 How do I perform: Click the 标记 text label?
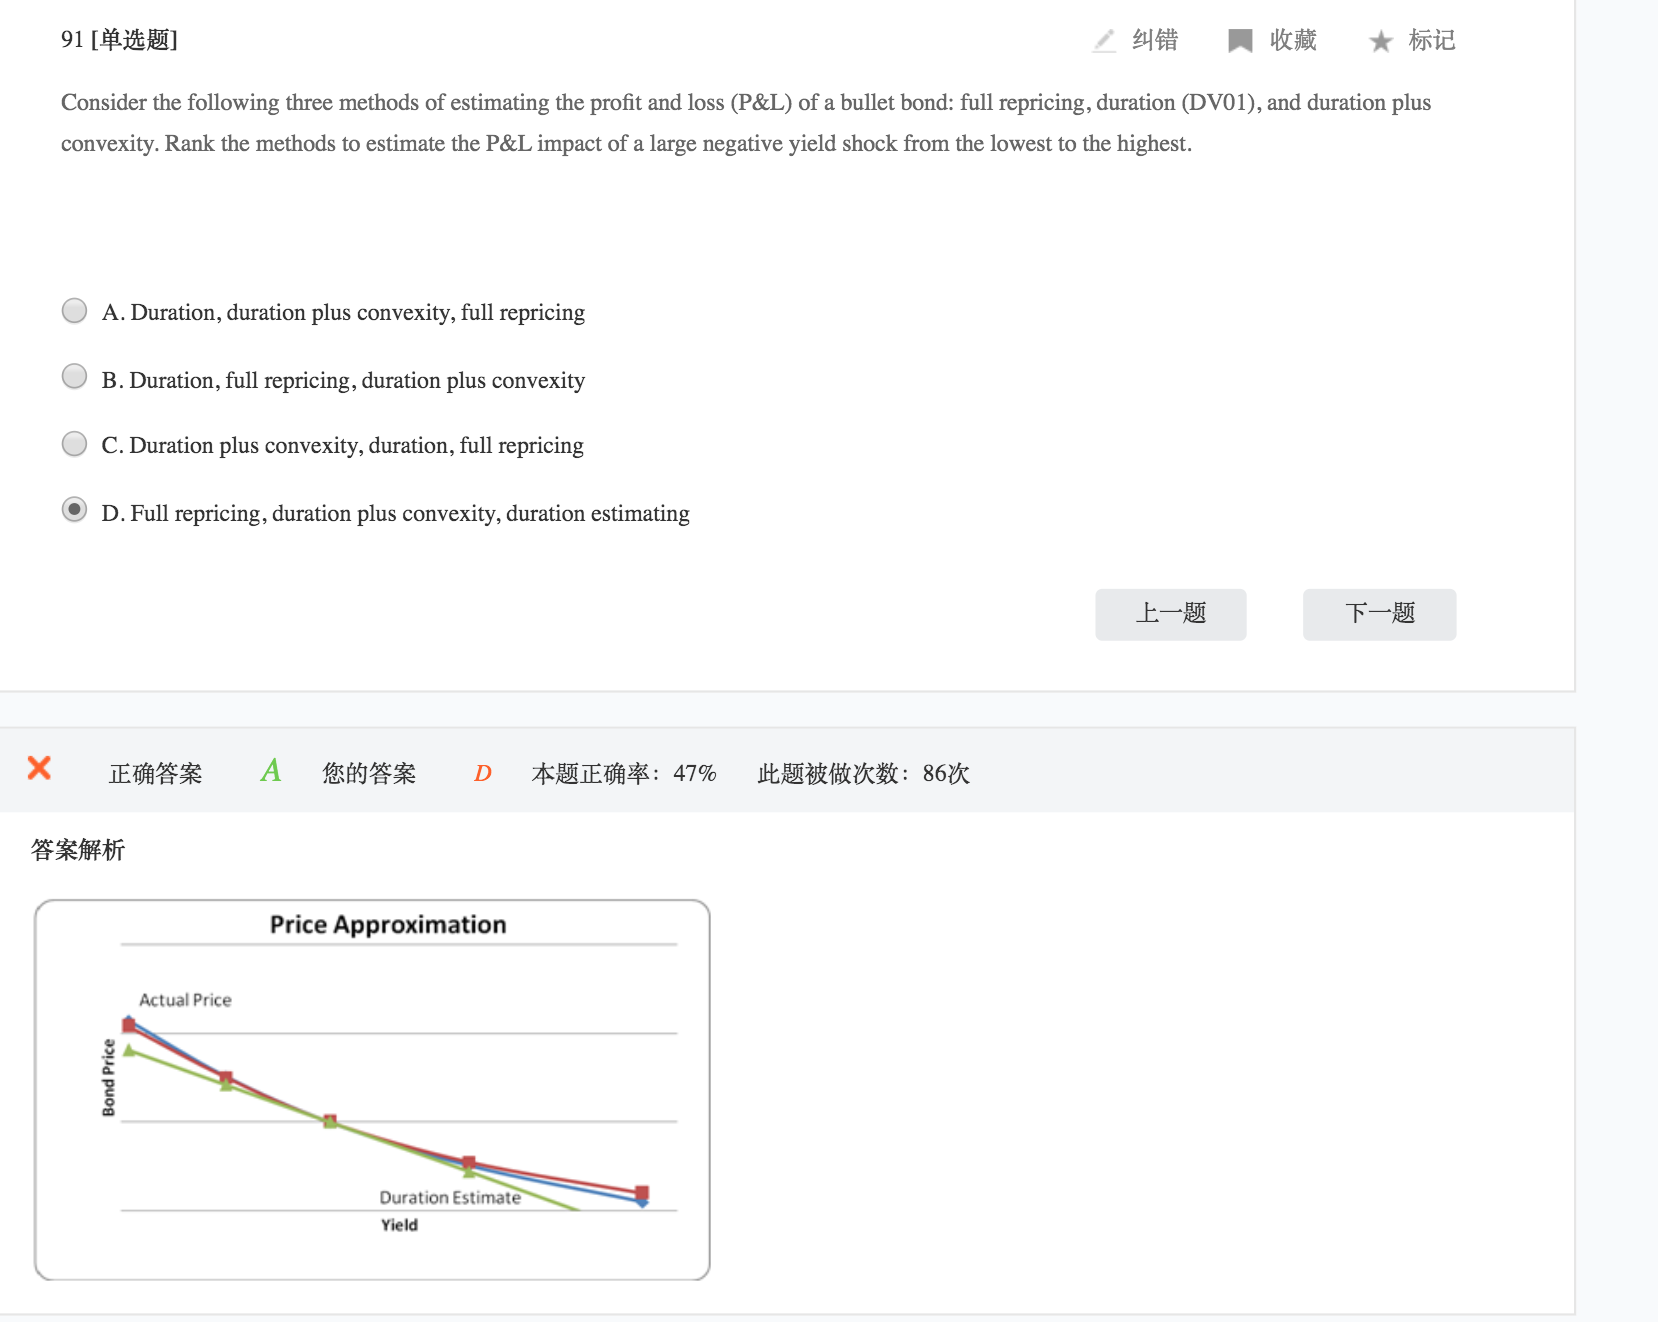[1432, 40]
